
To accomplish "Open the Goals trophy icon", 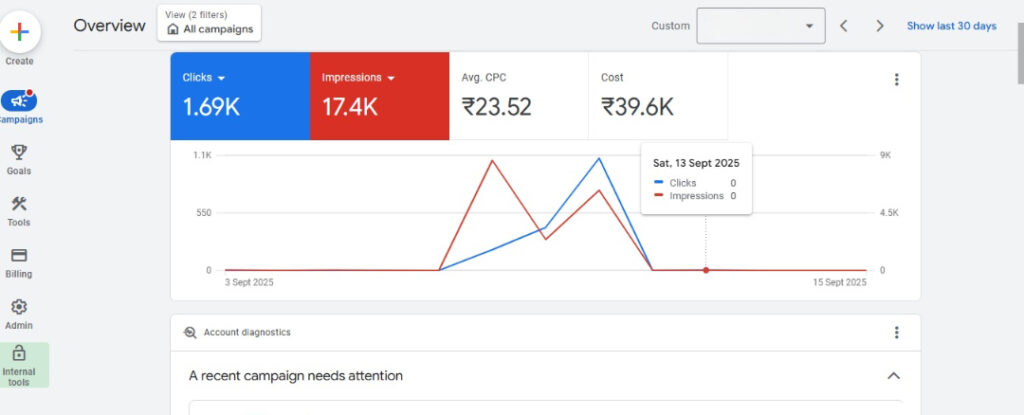I will pos(19,152).
